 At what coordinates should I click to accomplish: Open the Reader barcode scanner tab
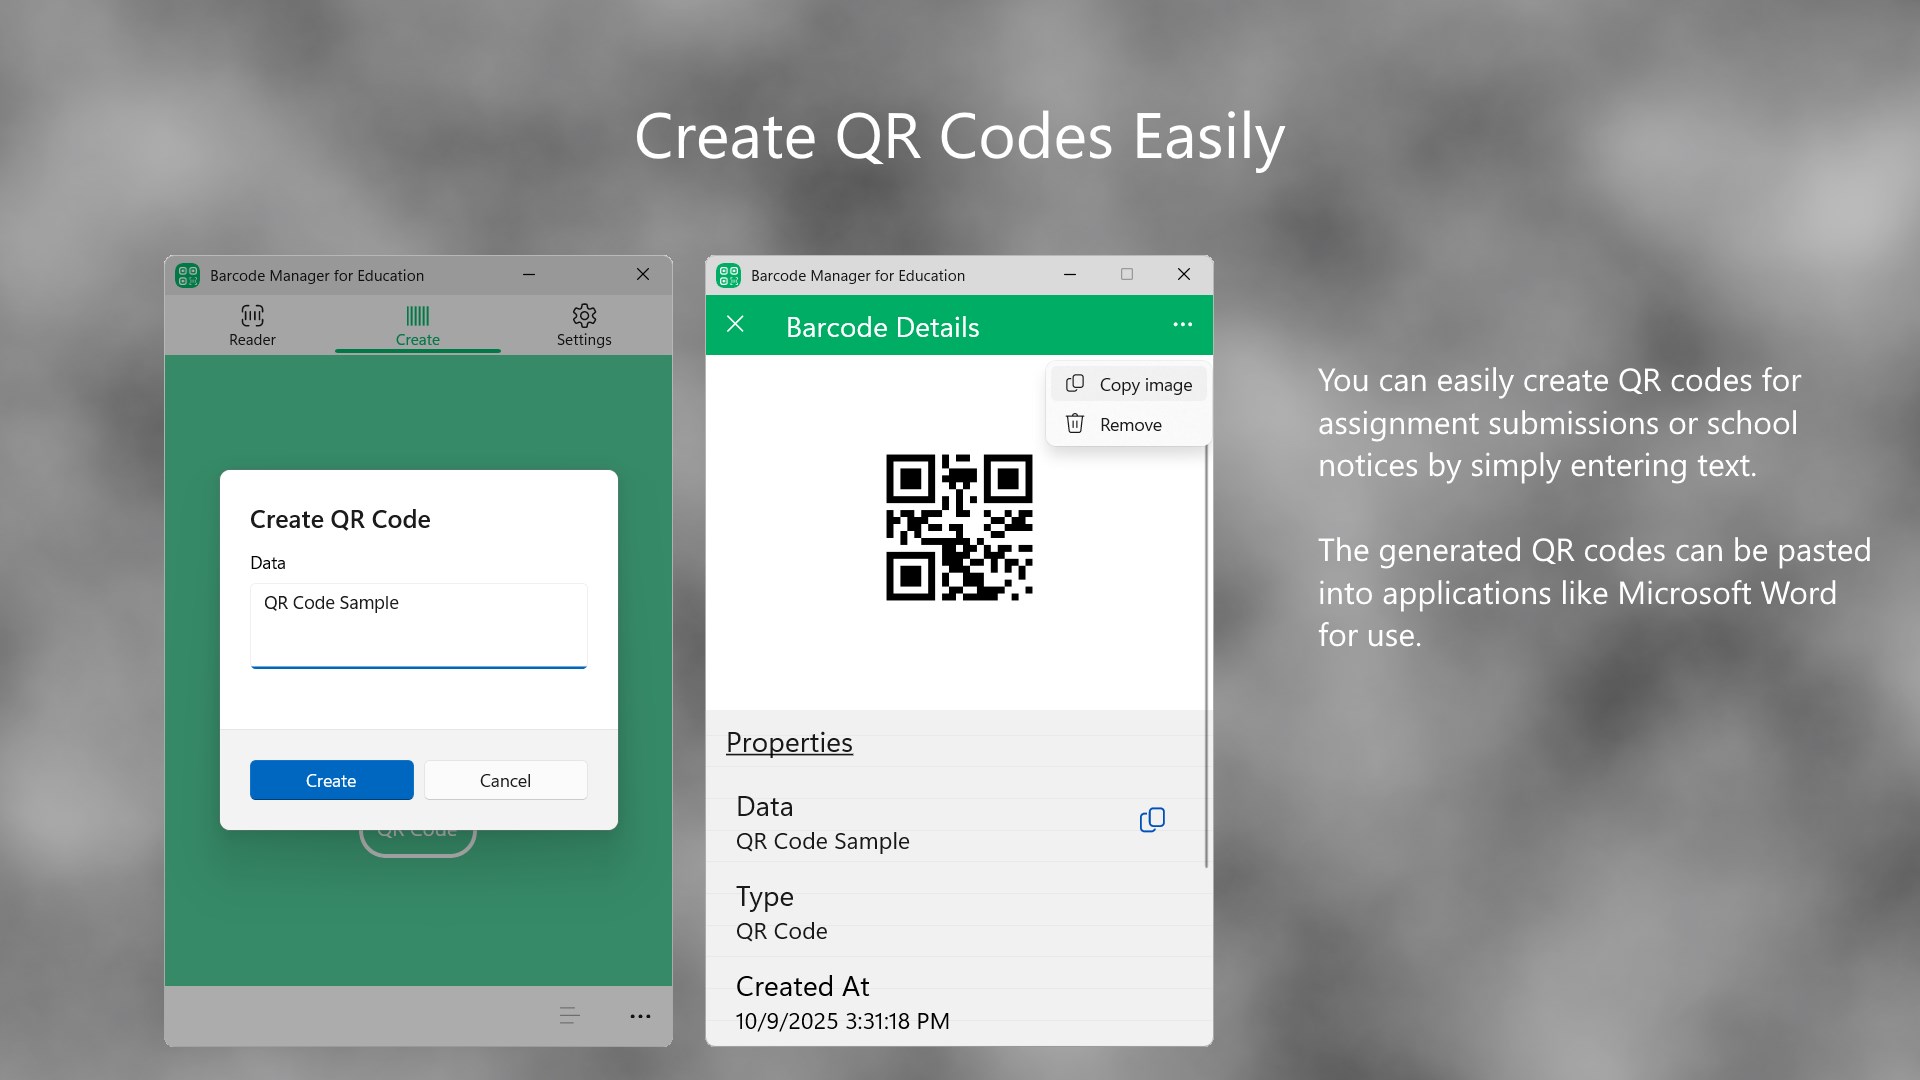252,325
